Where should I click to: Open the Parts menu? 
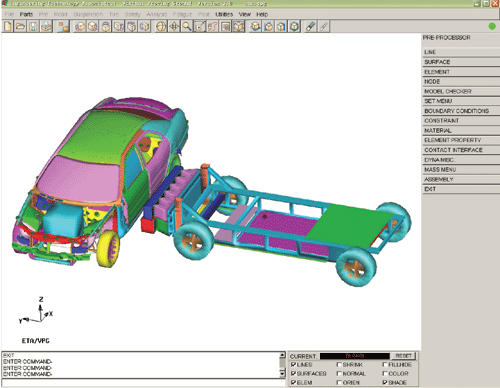pos(26,14)
